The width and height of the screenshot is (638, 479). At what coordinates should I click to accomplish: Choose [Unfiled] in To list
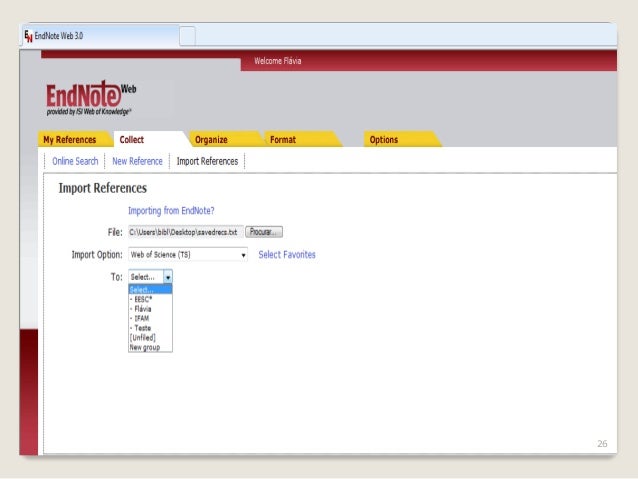coord(150,337)
